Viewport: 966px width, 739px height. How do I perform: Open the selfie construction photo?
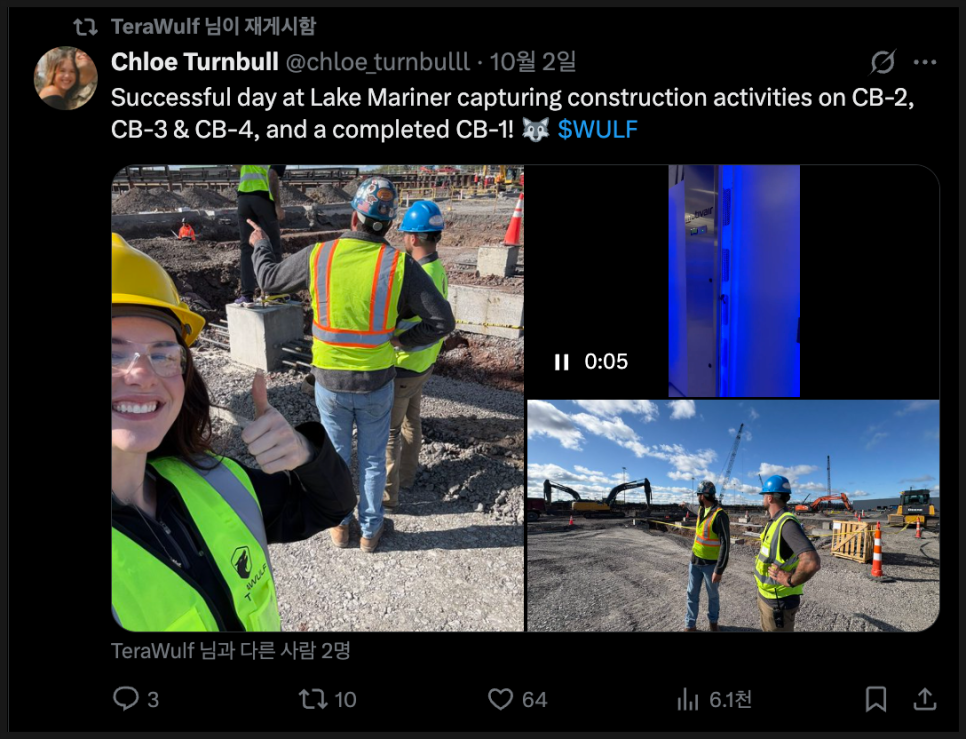[317, 398]
